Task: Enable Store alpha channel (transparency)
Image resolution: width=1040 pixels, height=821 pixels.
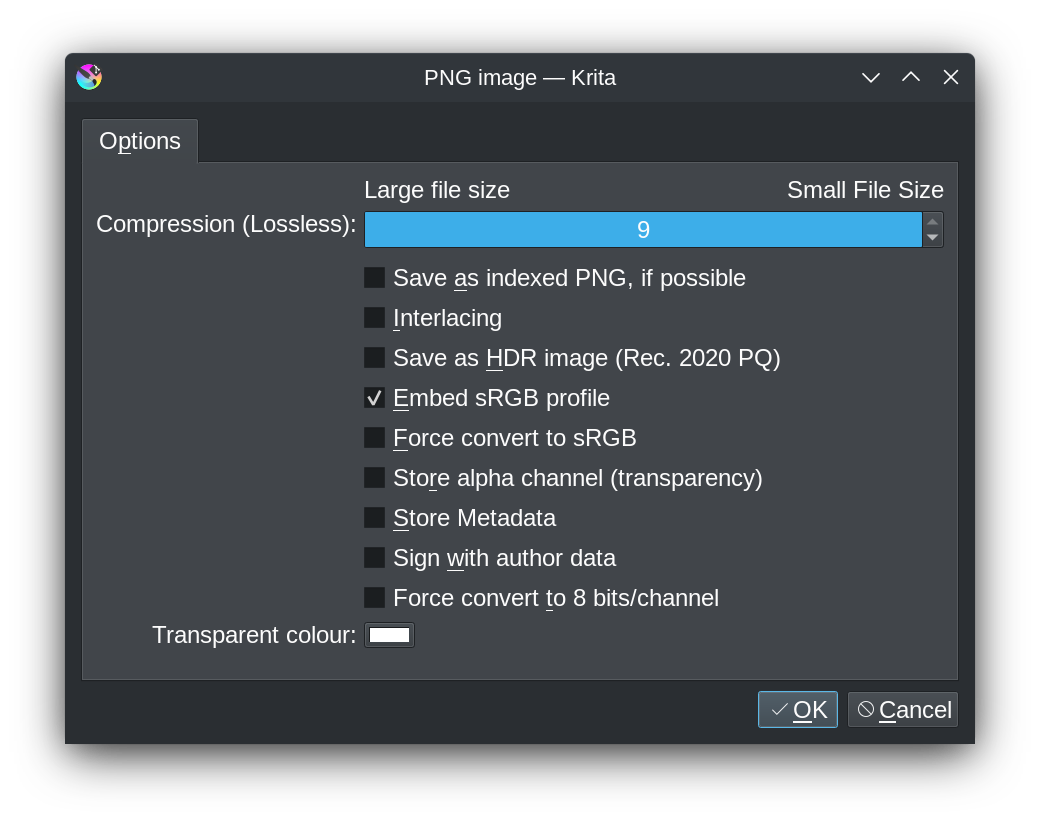Action: 375,477
